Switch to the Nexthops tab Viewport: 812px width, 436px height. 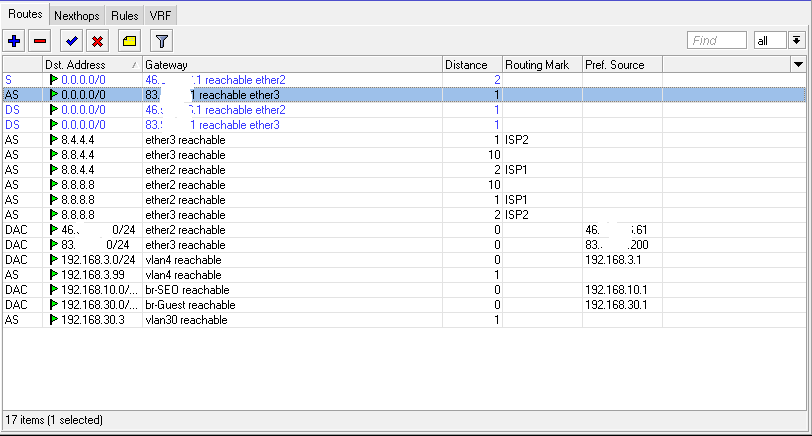(77, 16)
